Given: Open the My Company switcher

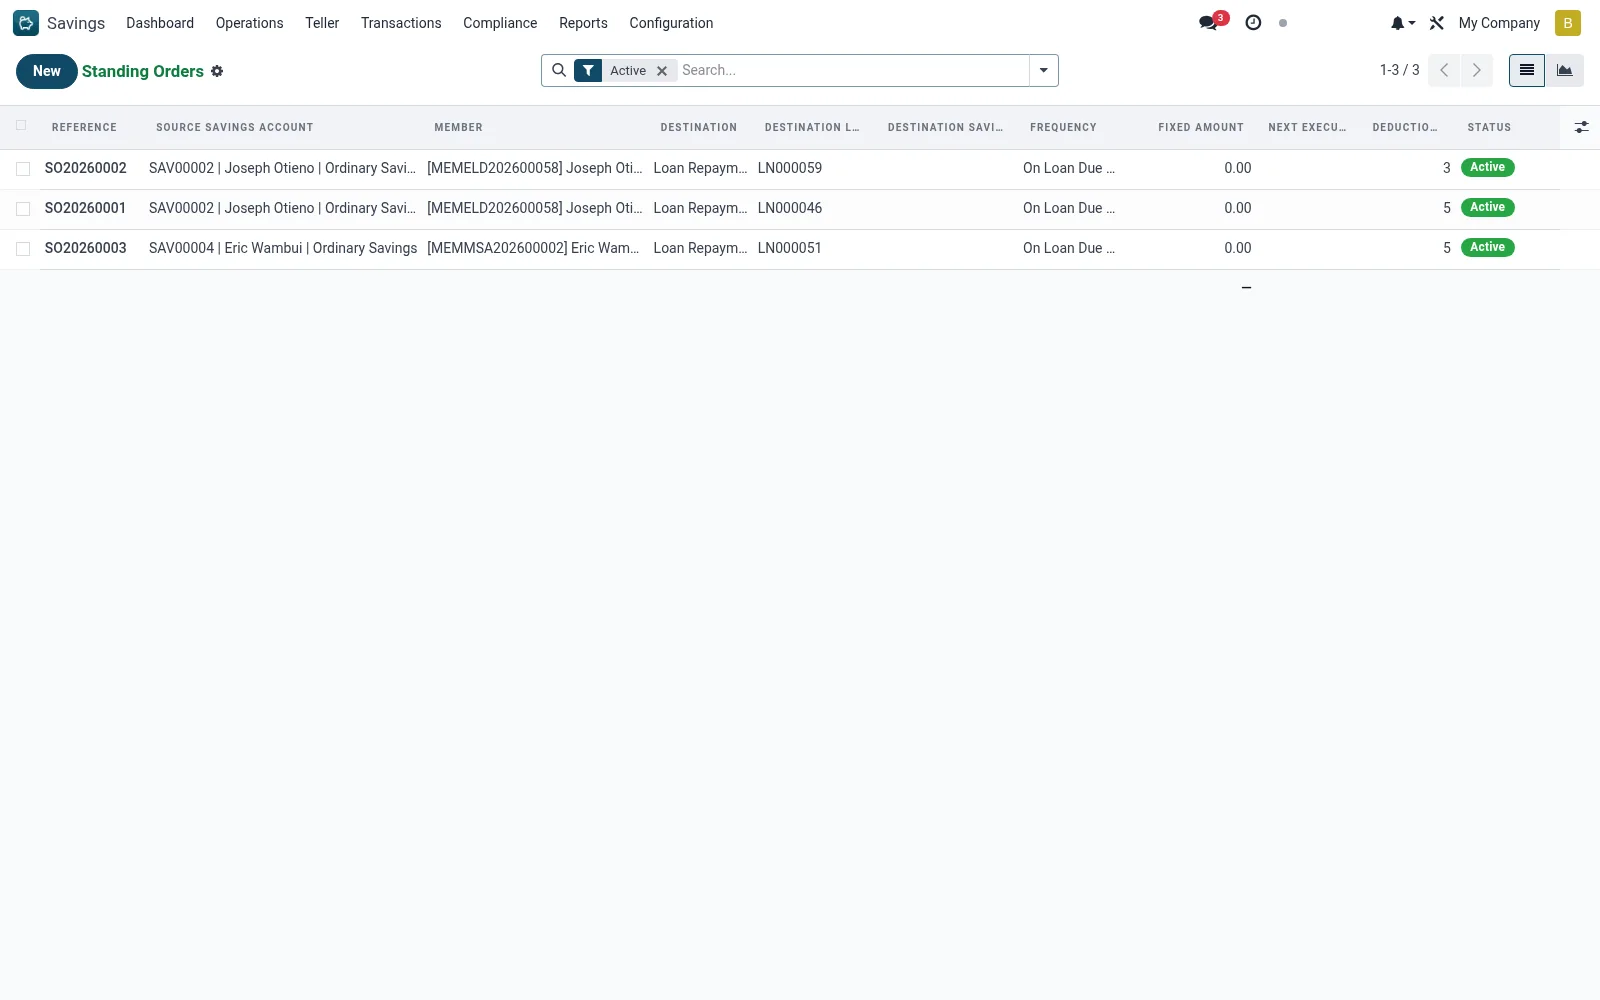Looking at the screenshot, I should pos(1499,23).
